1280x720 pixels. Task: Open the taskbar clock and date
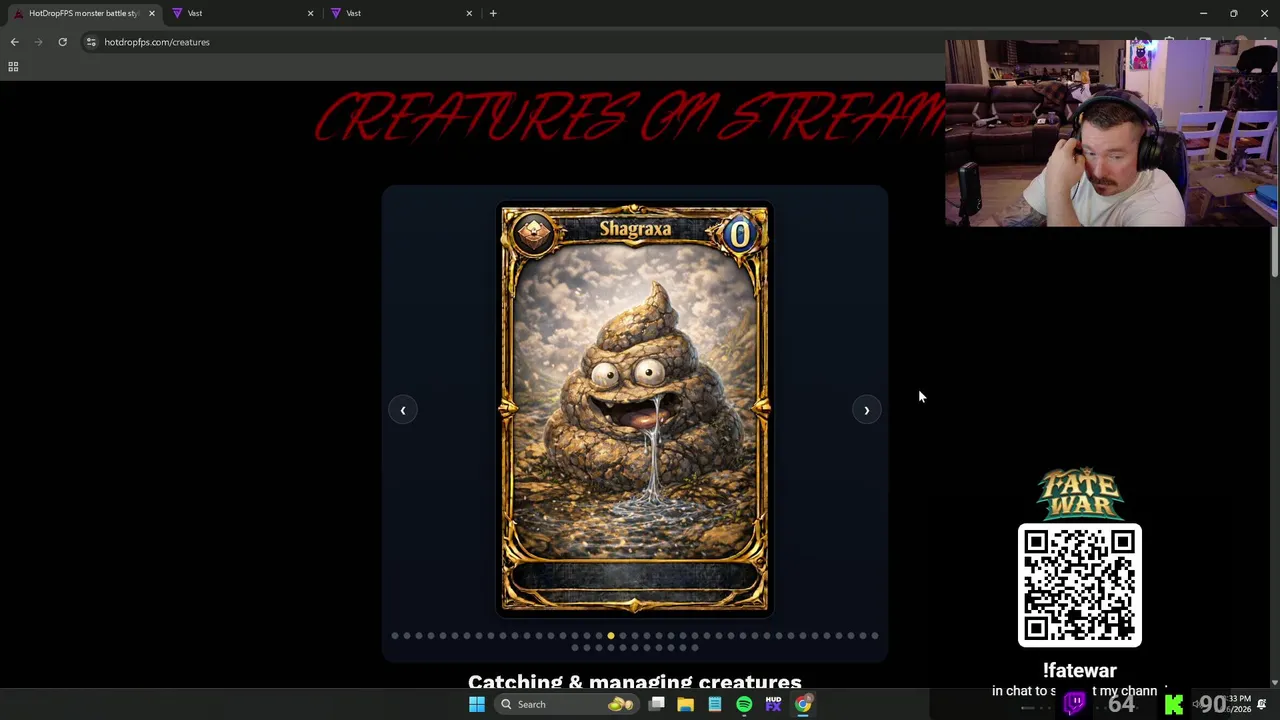(x=1238, y=704)
